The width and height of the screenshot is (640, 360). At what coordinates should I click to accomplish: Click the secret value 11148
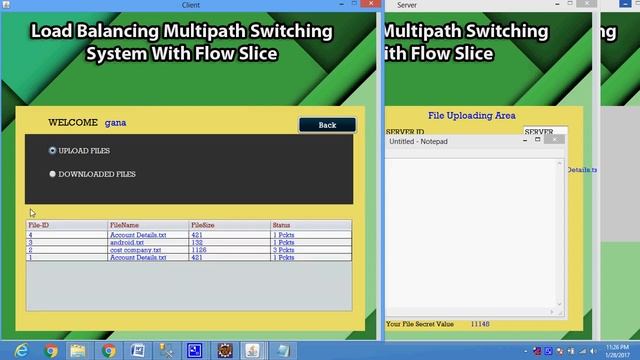pos(480,324)
